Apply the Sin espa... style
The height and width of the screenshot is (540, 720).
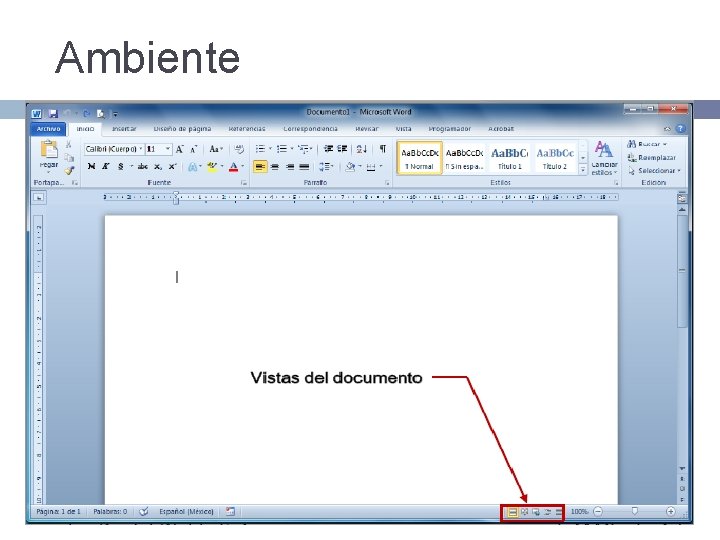click(x=464, y=158)
